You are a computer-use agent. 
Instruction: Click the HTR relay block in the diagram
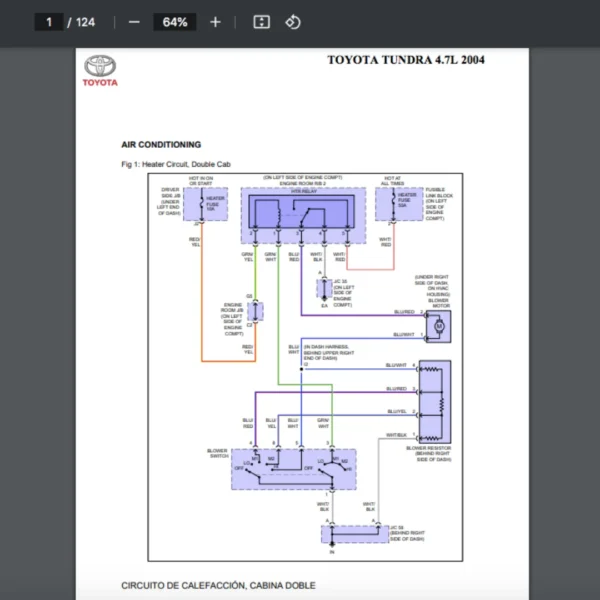pyautogui.click(x=300, y=214)
